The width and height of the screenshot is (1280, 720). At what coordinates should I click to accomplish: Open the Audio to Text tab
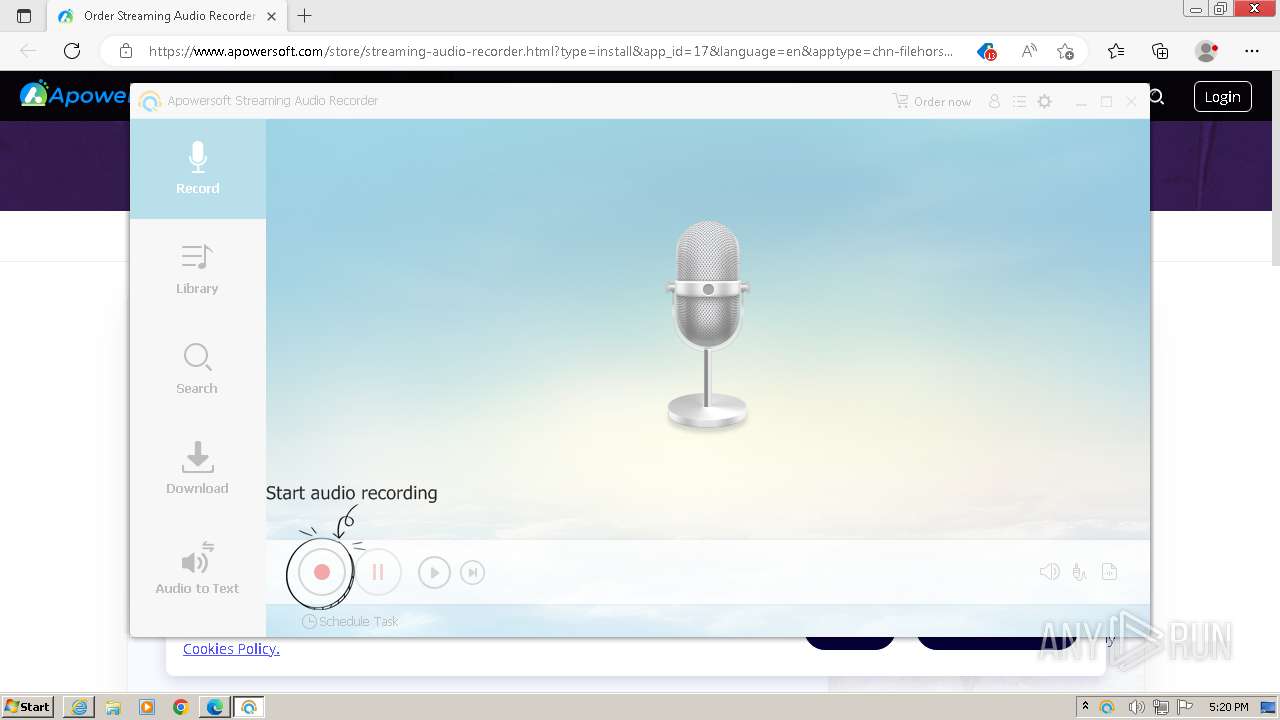198,568
